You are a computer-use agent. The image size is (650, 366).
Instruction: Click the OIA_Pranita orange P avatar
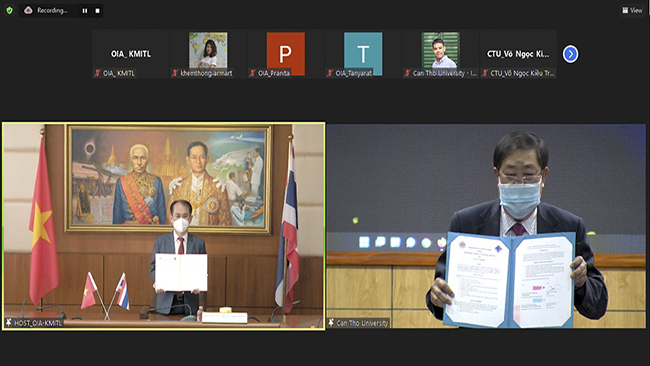pyautogui.click(x=286, y=54)
